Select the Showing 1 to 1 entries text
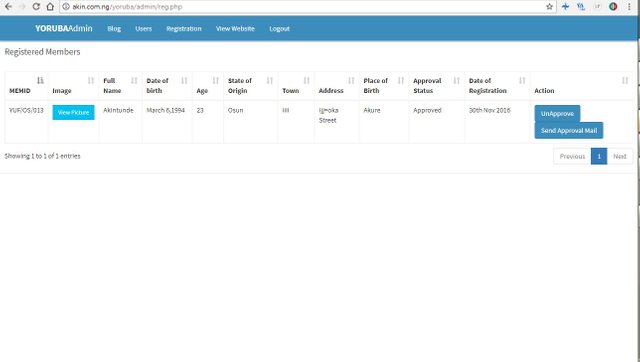Image resolution: width=640 pixels, height=362 pixels. click(42, 156)
